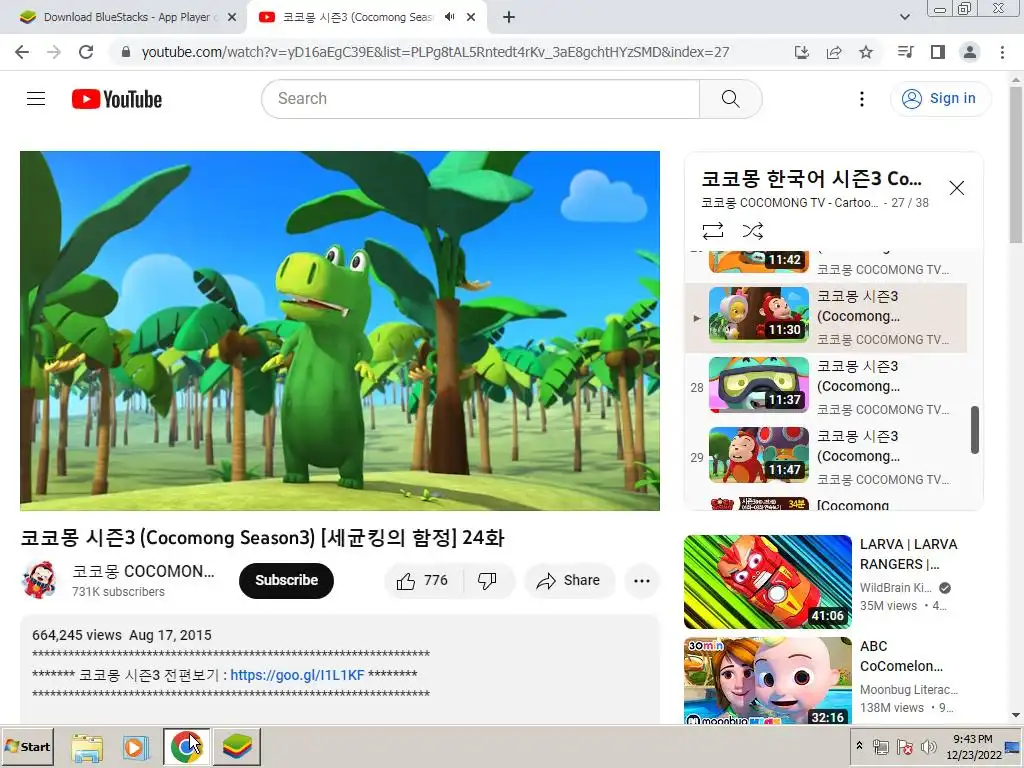Play playlist video 28 with 11:37 duration
Screen dimensions: 1024x768
(826, 388)
